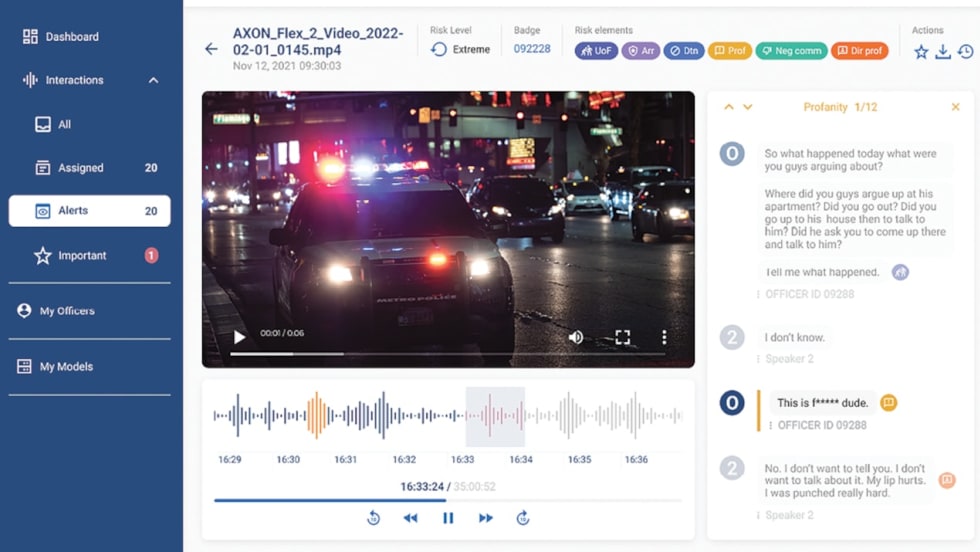Download the video from Actions
The width and height of the screenshot is (980, 552).
point(943,52)
